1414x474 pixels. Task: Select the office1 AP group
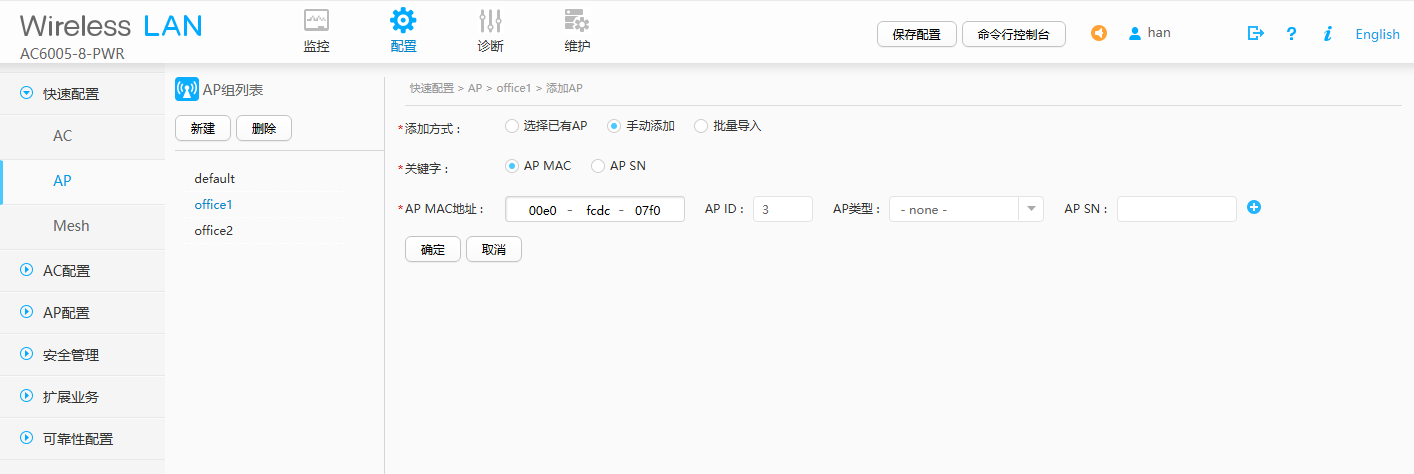click(x=213, y=204)
